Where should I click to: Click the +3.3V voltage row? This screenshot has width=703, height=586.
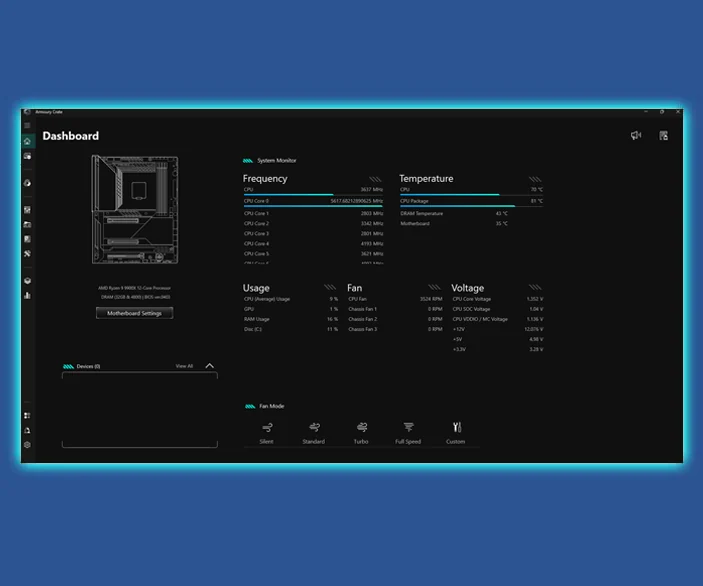point(498,349)
